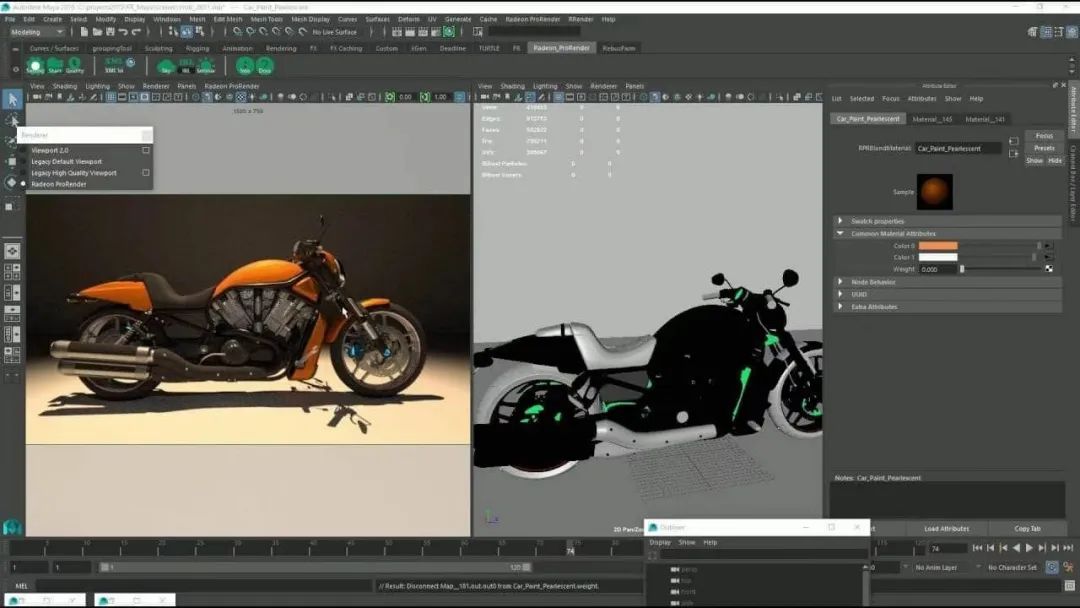Image resolution: width=1080 pixels, height=608 pixels.
Task: Click the Show button in Attribute Editor
Action: [1035, 160]
